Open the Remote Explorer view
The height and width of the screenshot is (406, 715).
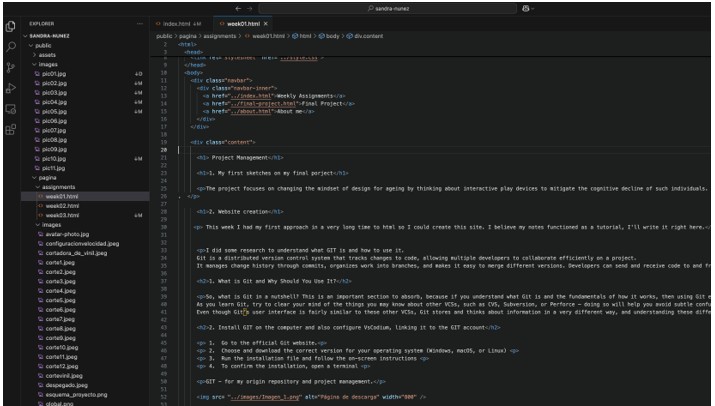click(10, 109)
